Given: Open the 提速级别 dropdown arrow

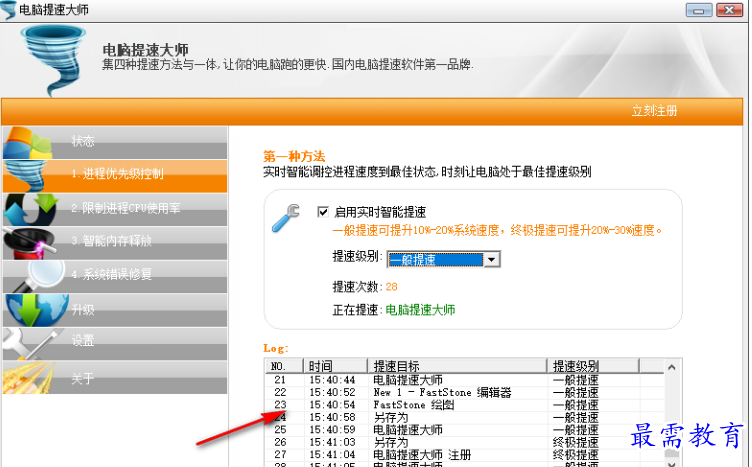Looking at the screenshot, I should coord(492,259).
